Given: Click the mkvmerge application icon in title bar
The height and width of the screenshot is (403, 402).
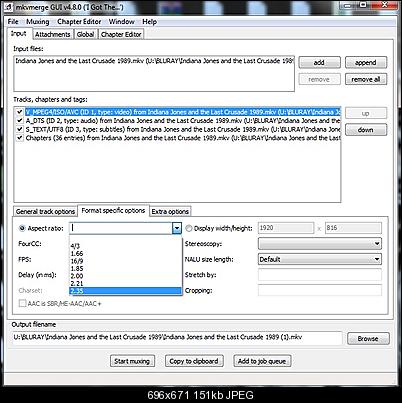Looking at the screenshot, I should tap(9, 7).
